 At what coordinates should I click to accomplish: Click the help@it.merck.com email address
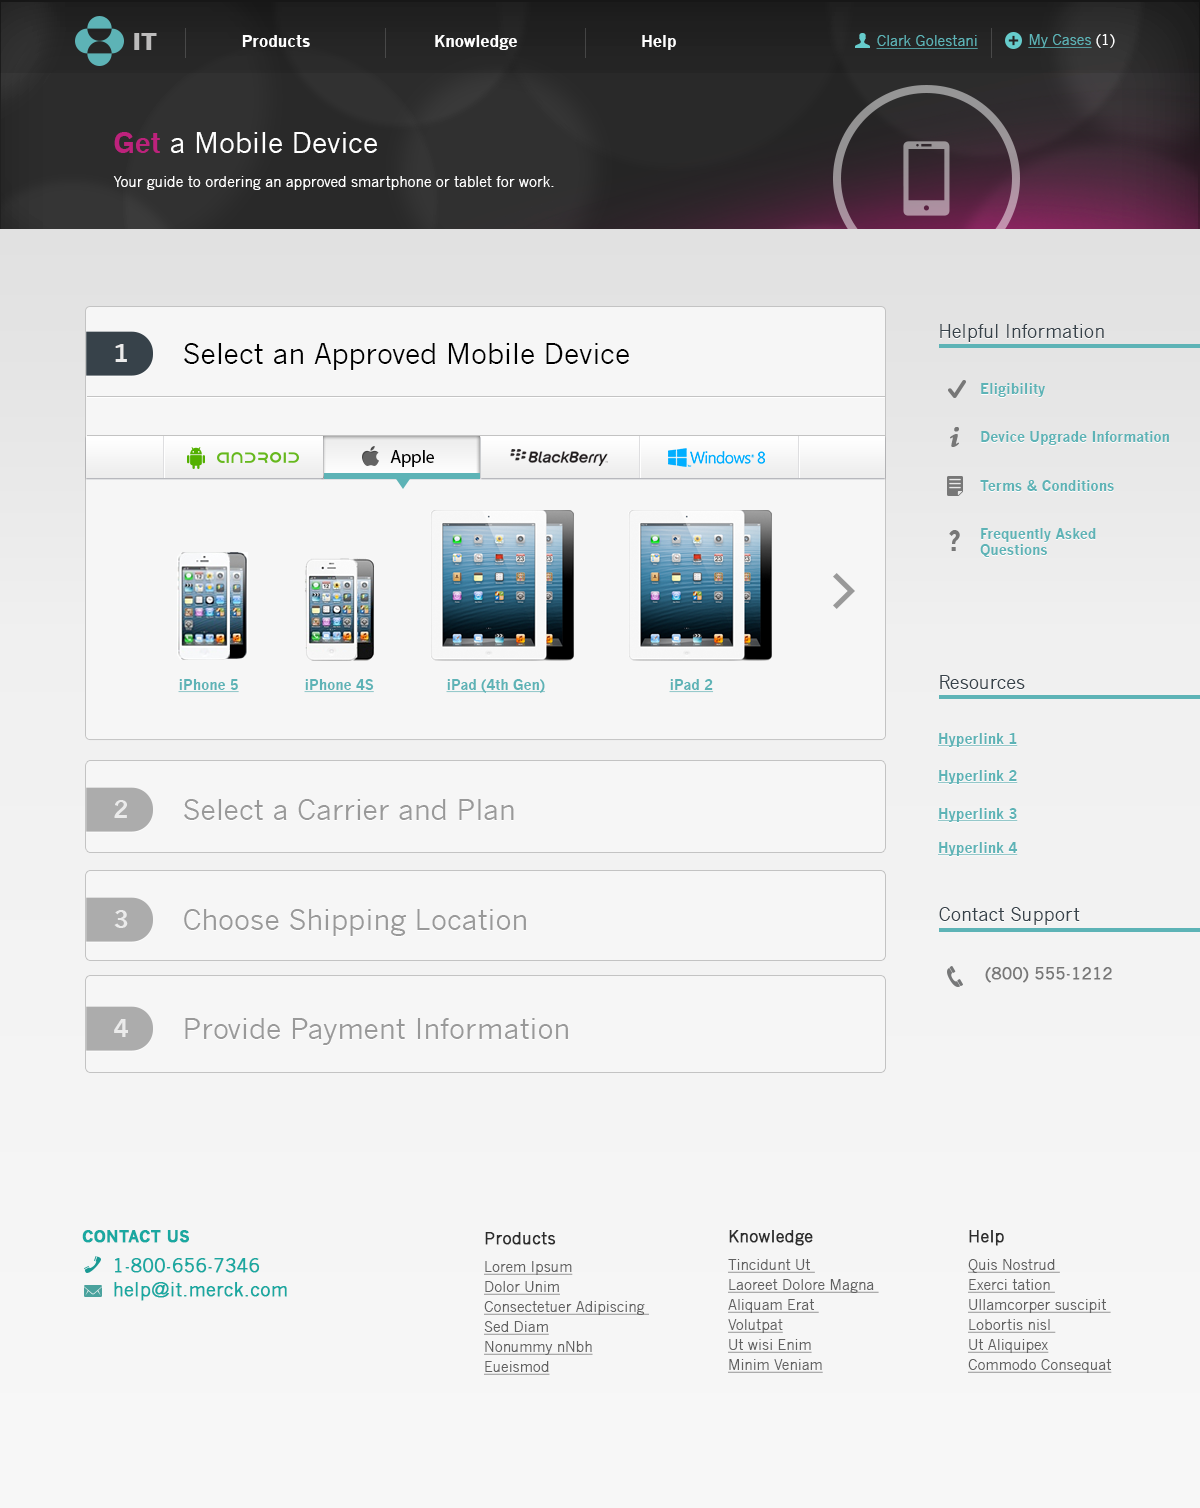pyautogui.click(x=200, y=1290)
